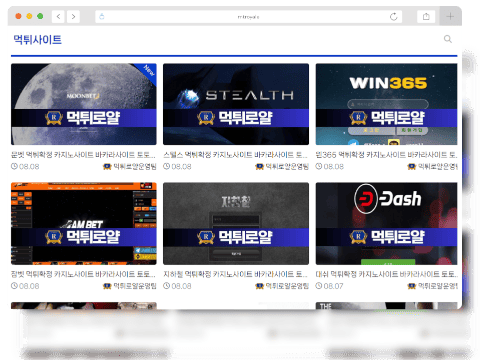The height and width of the screenshot is (360, 480).
Task: Click the crest logo on the STEALTH banner
Action: click(206, 118)
